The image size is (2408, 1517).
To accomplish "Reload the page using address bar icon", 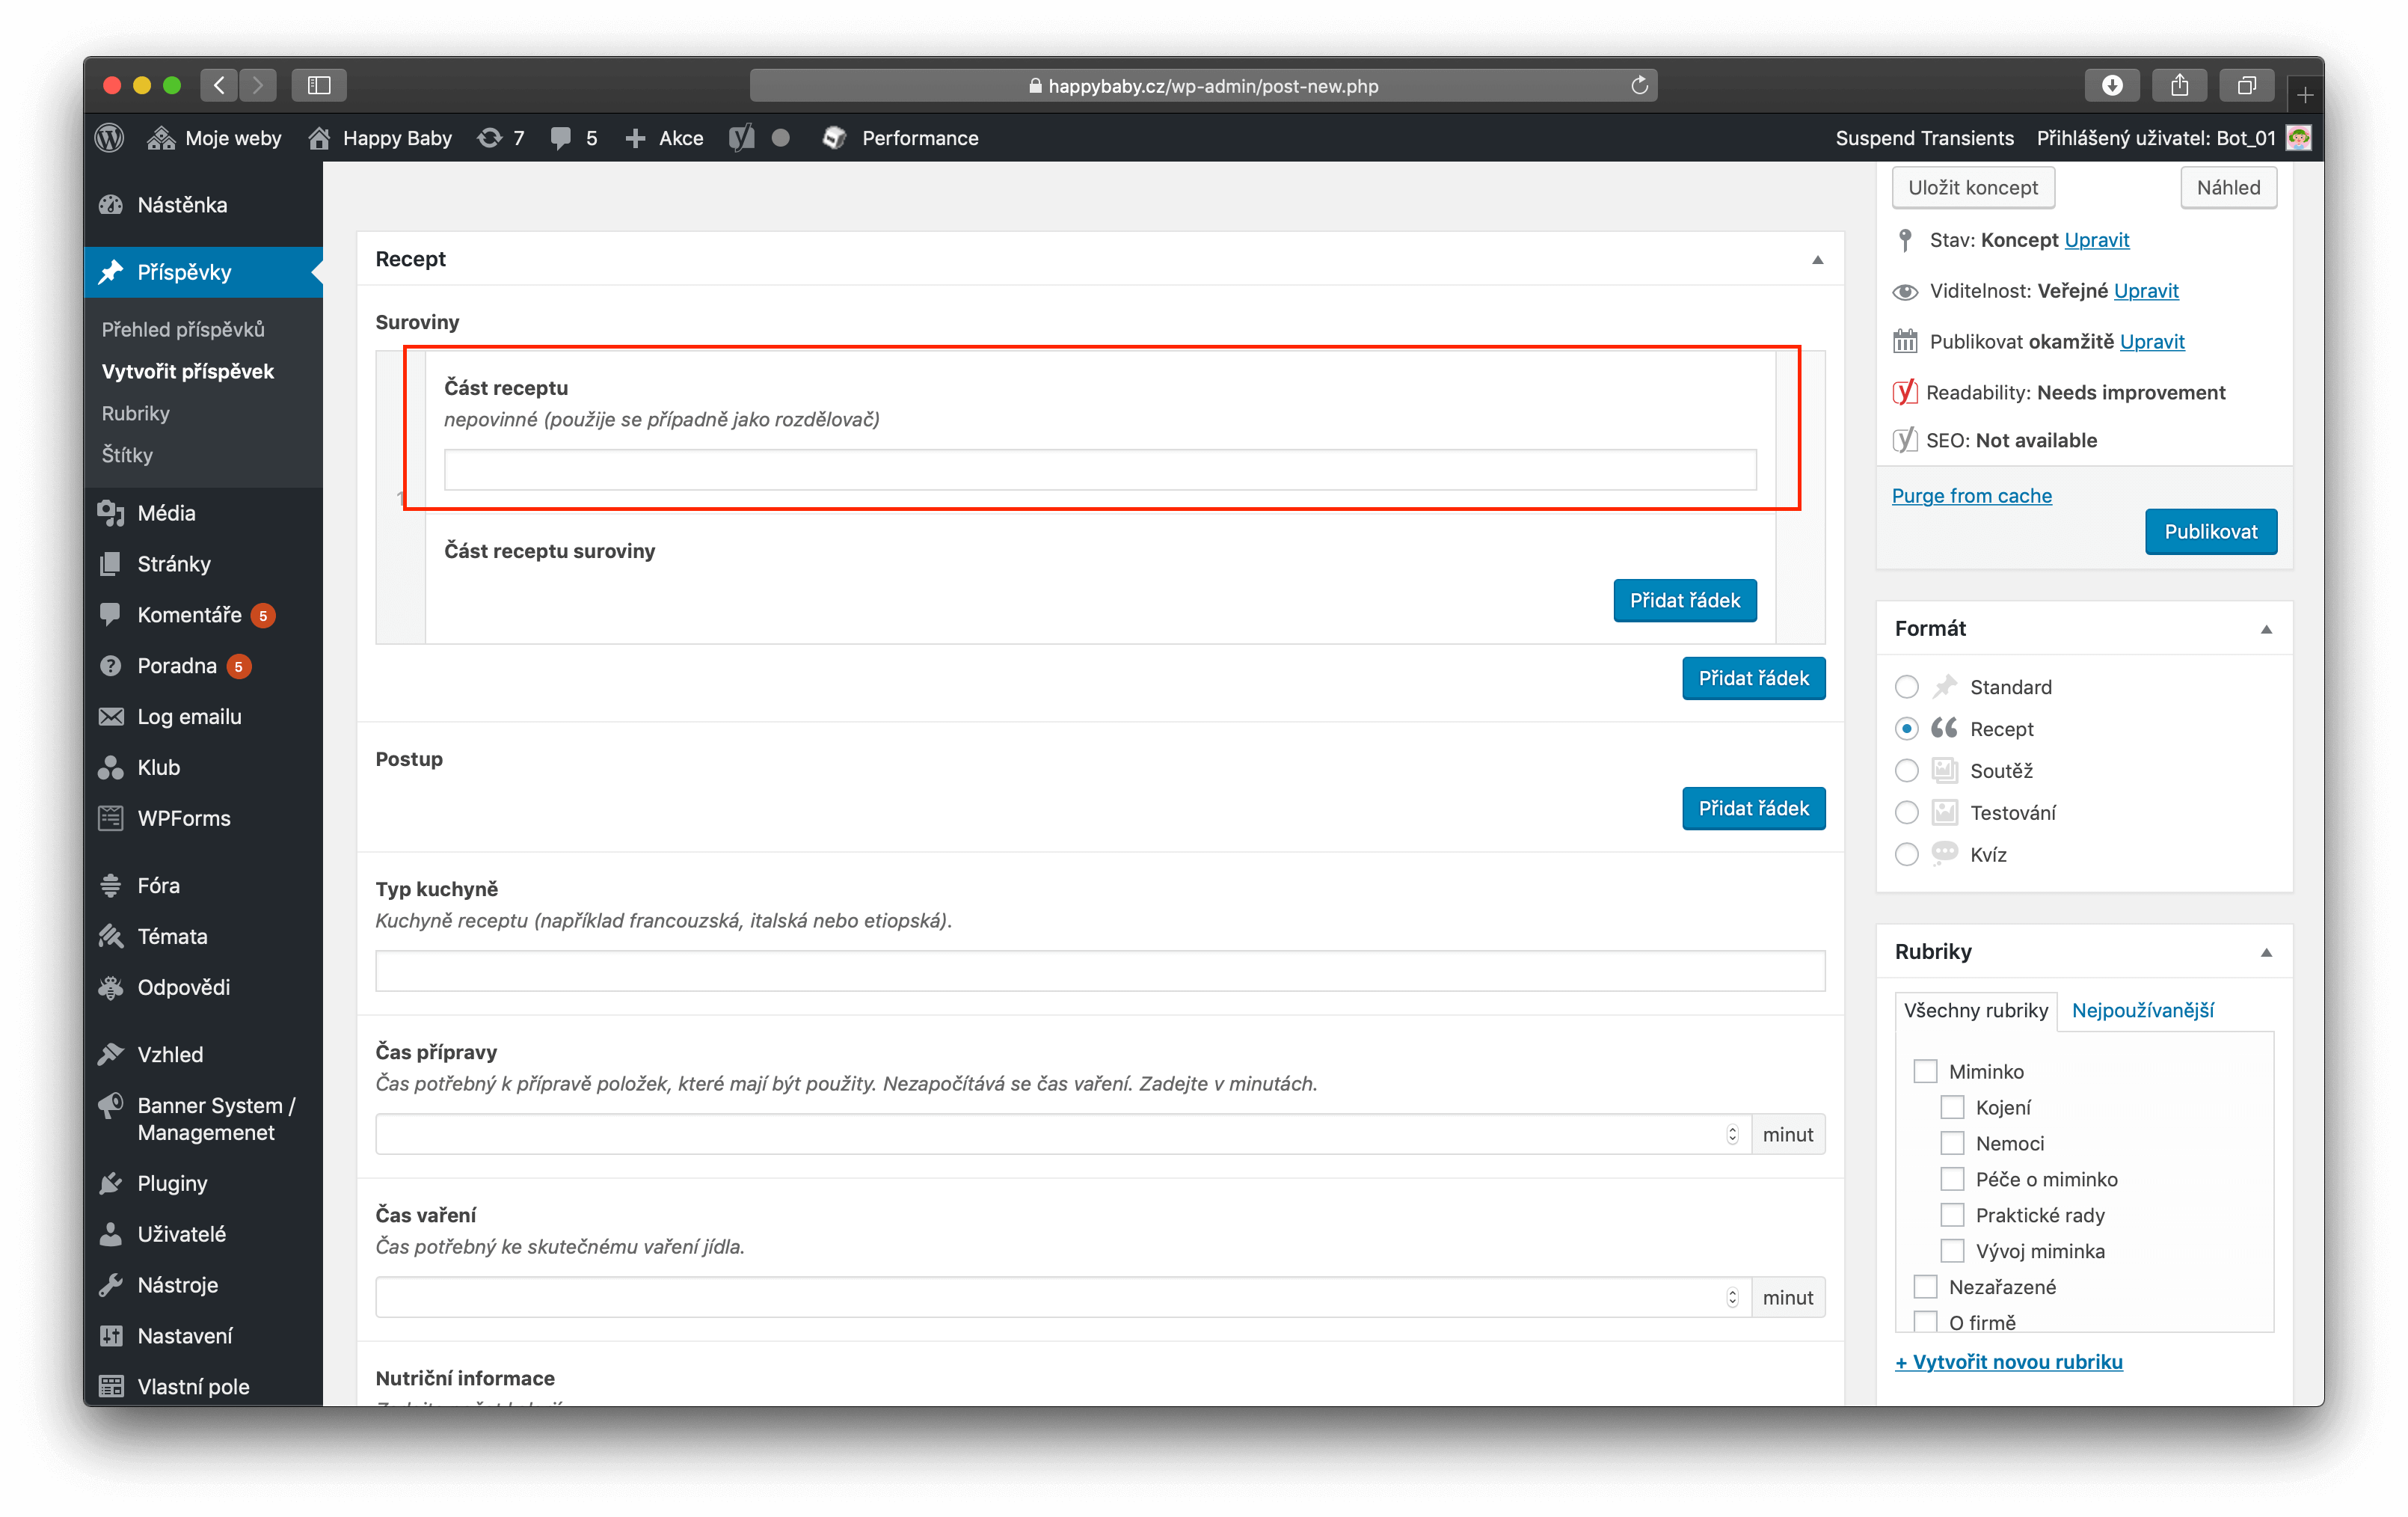I will point(1639,85).
